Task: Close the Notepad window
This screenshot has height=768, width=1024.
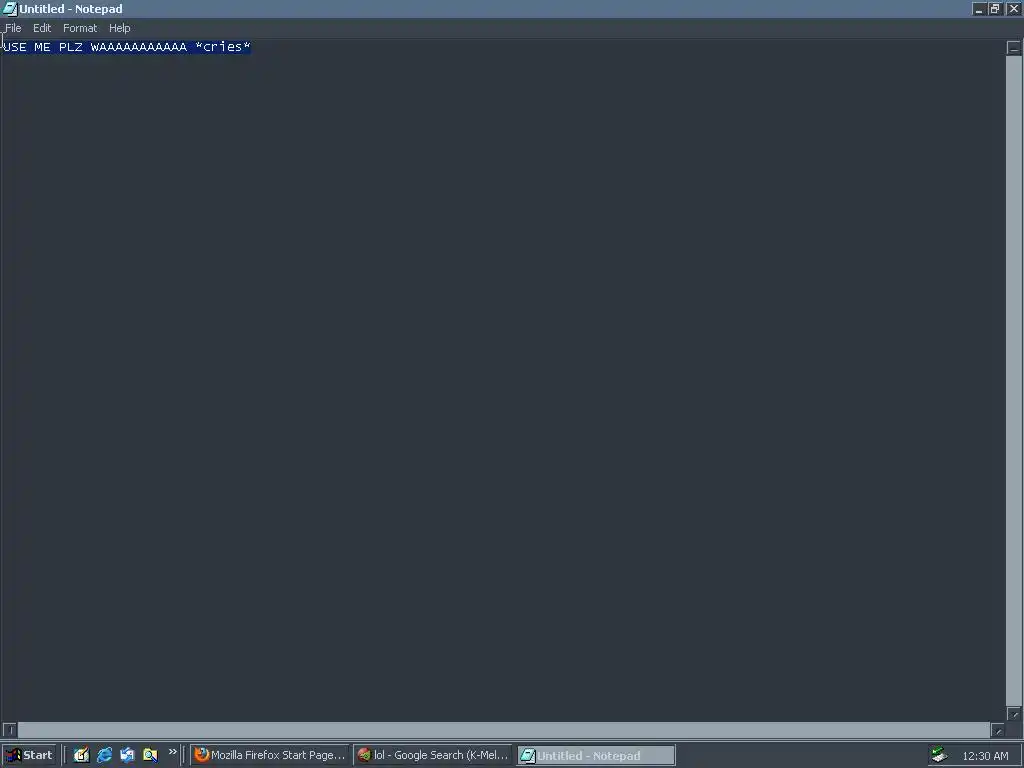Action: coord(1014,8)
